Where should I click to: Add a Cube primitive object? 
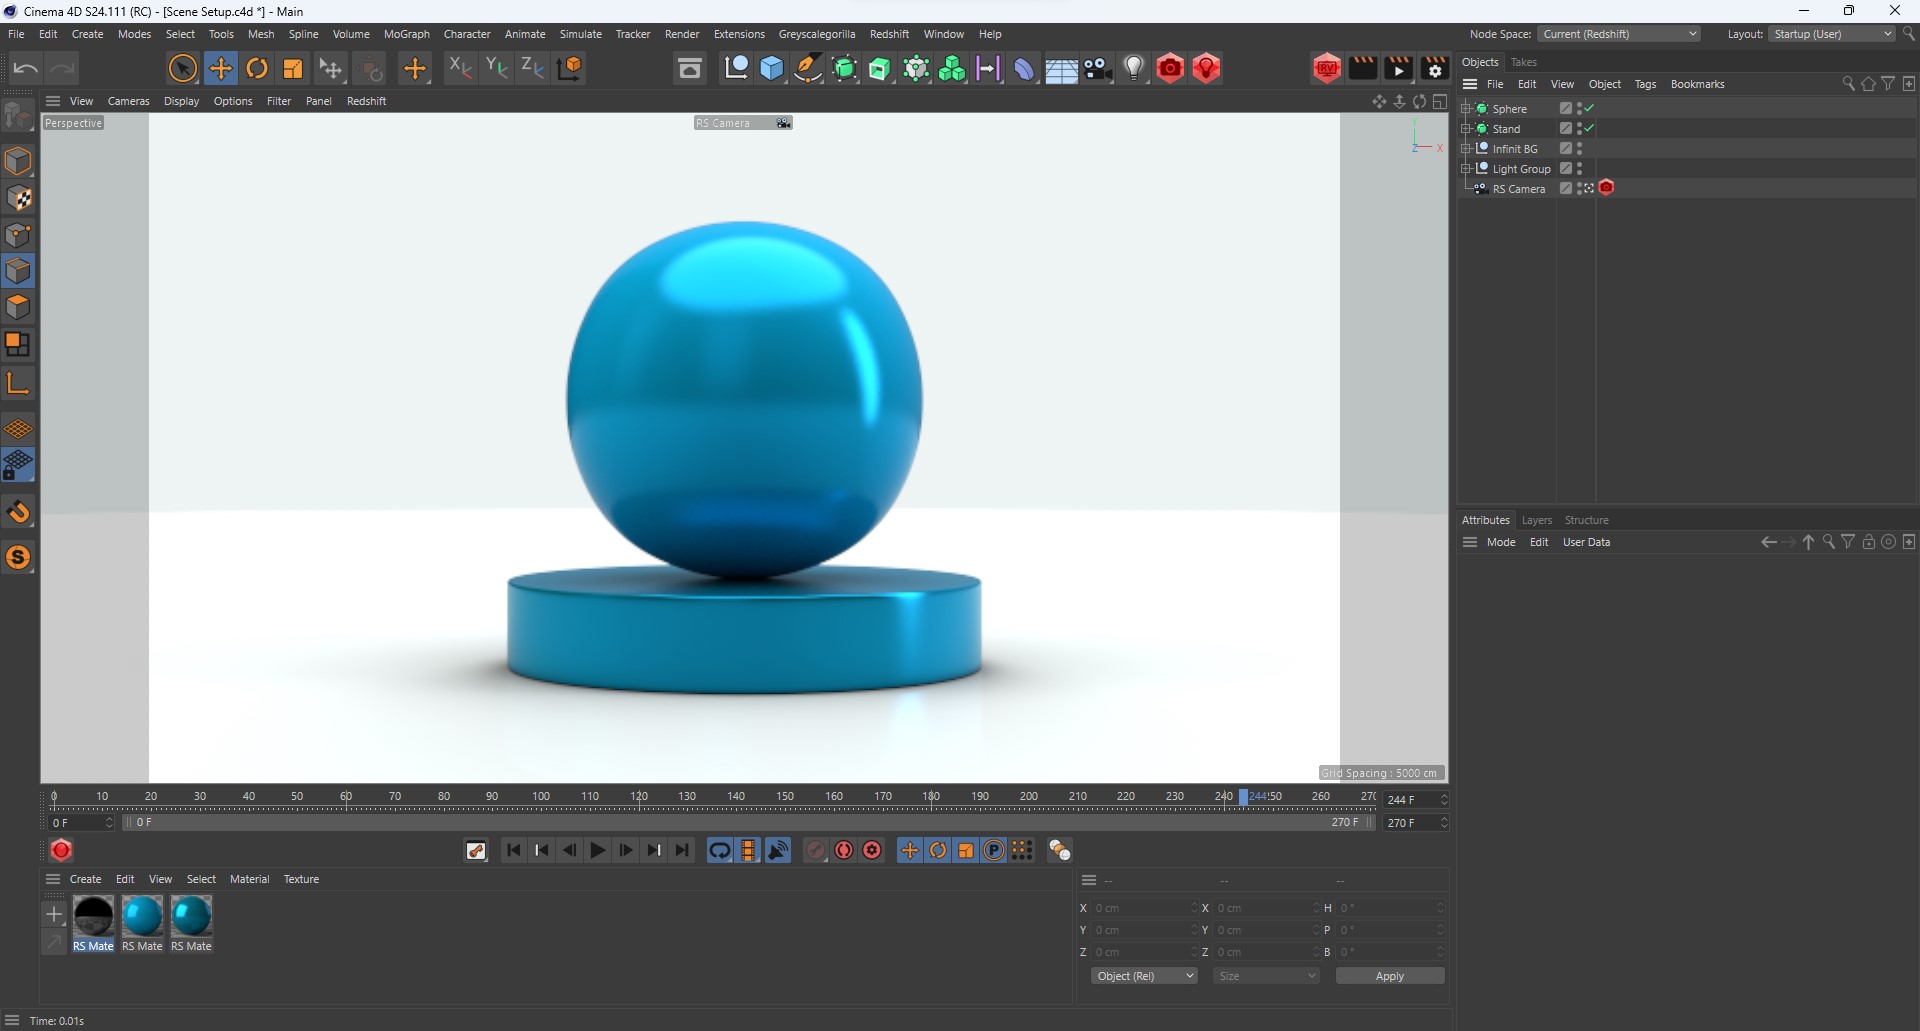[x=771, y=68]
